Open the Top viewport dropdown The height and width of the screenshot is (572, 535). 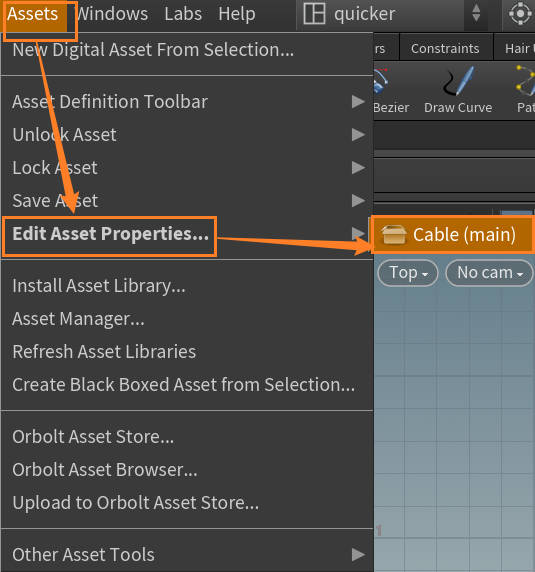click(x=408, y=273)
